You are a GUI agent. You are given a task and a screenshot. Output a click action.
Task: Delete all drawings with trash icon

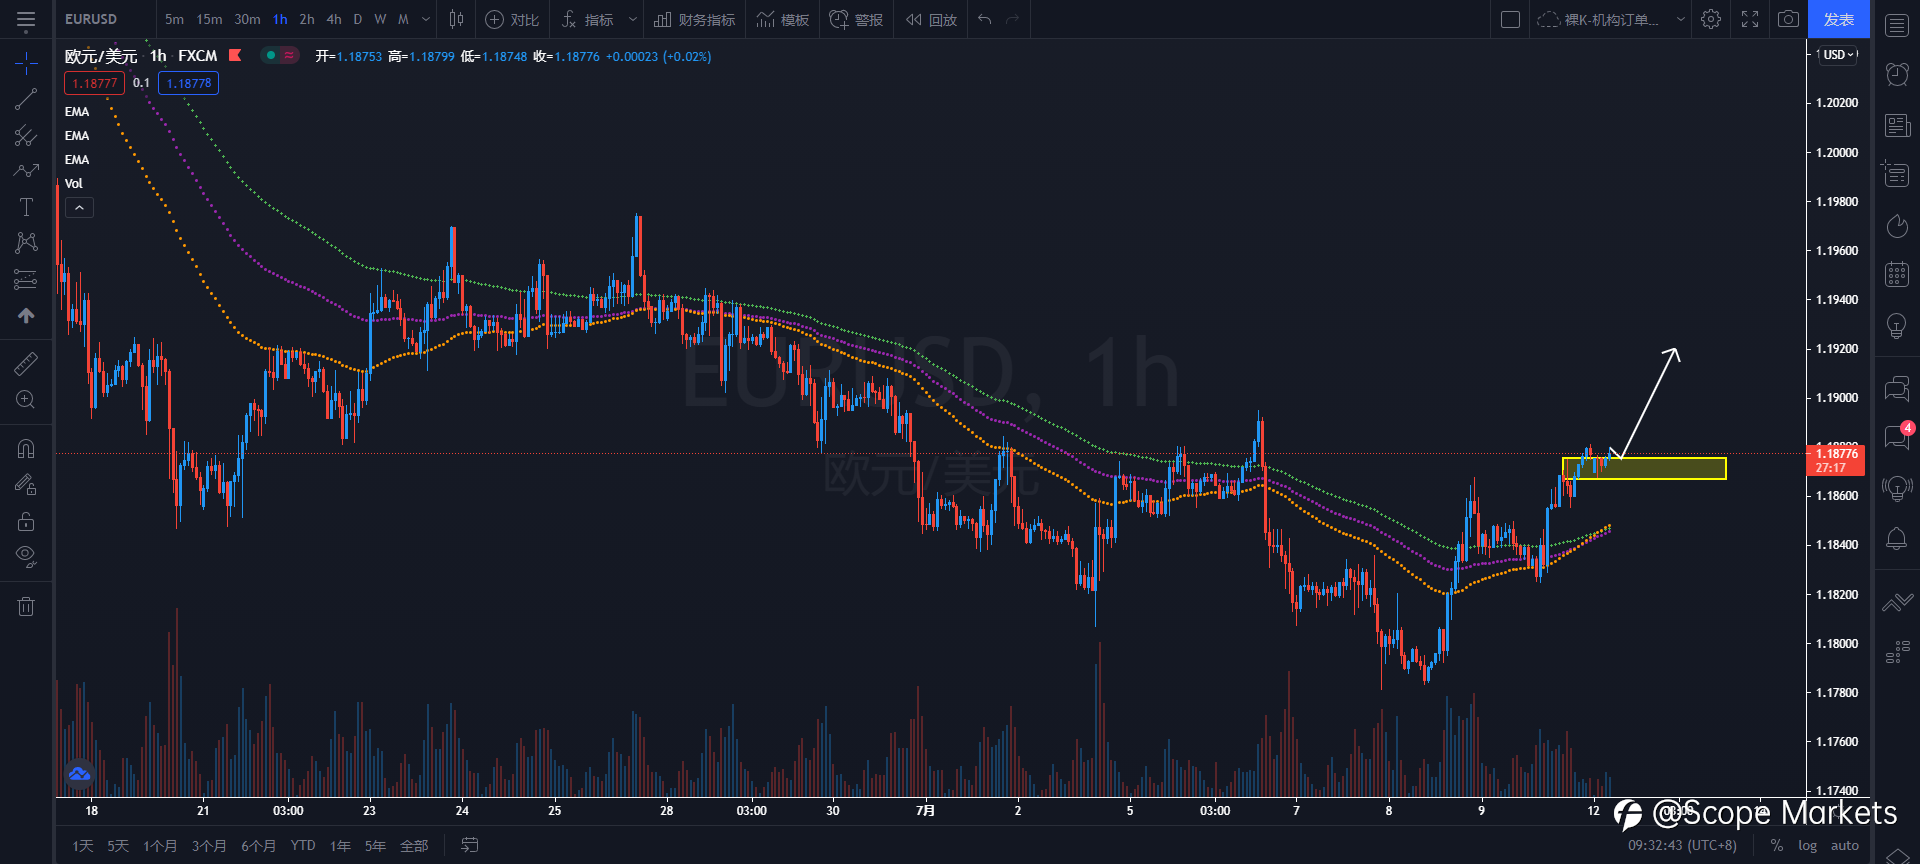click(x=26, y=605)
